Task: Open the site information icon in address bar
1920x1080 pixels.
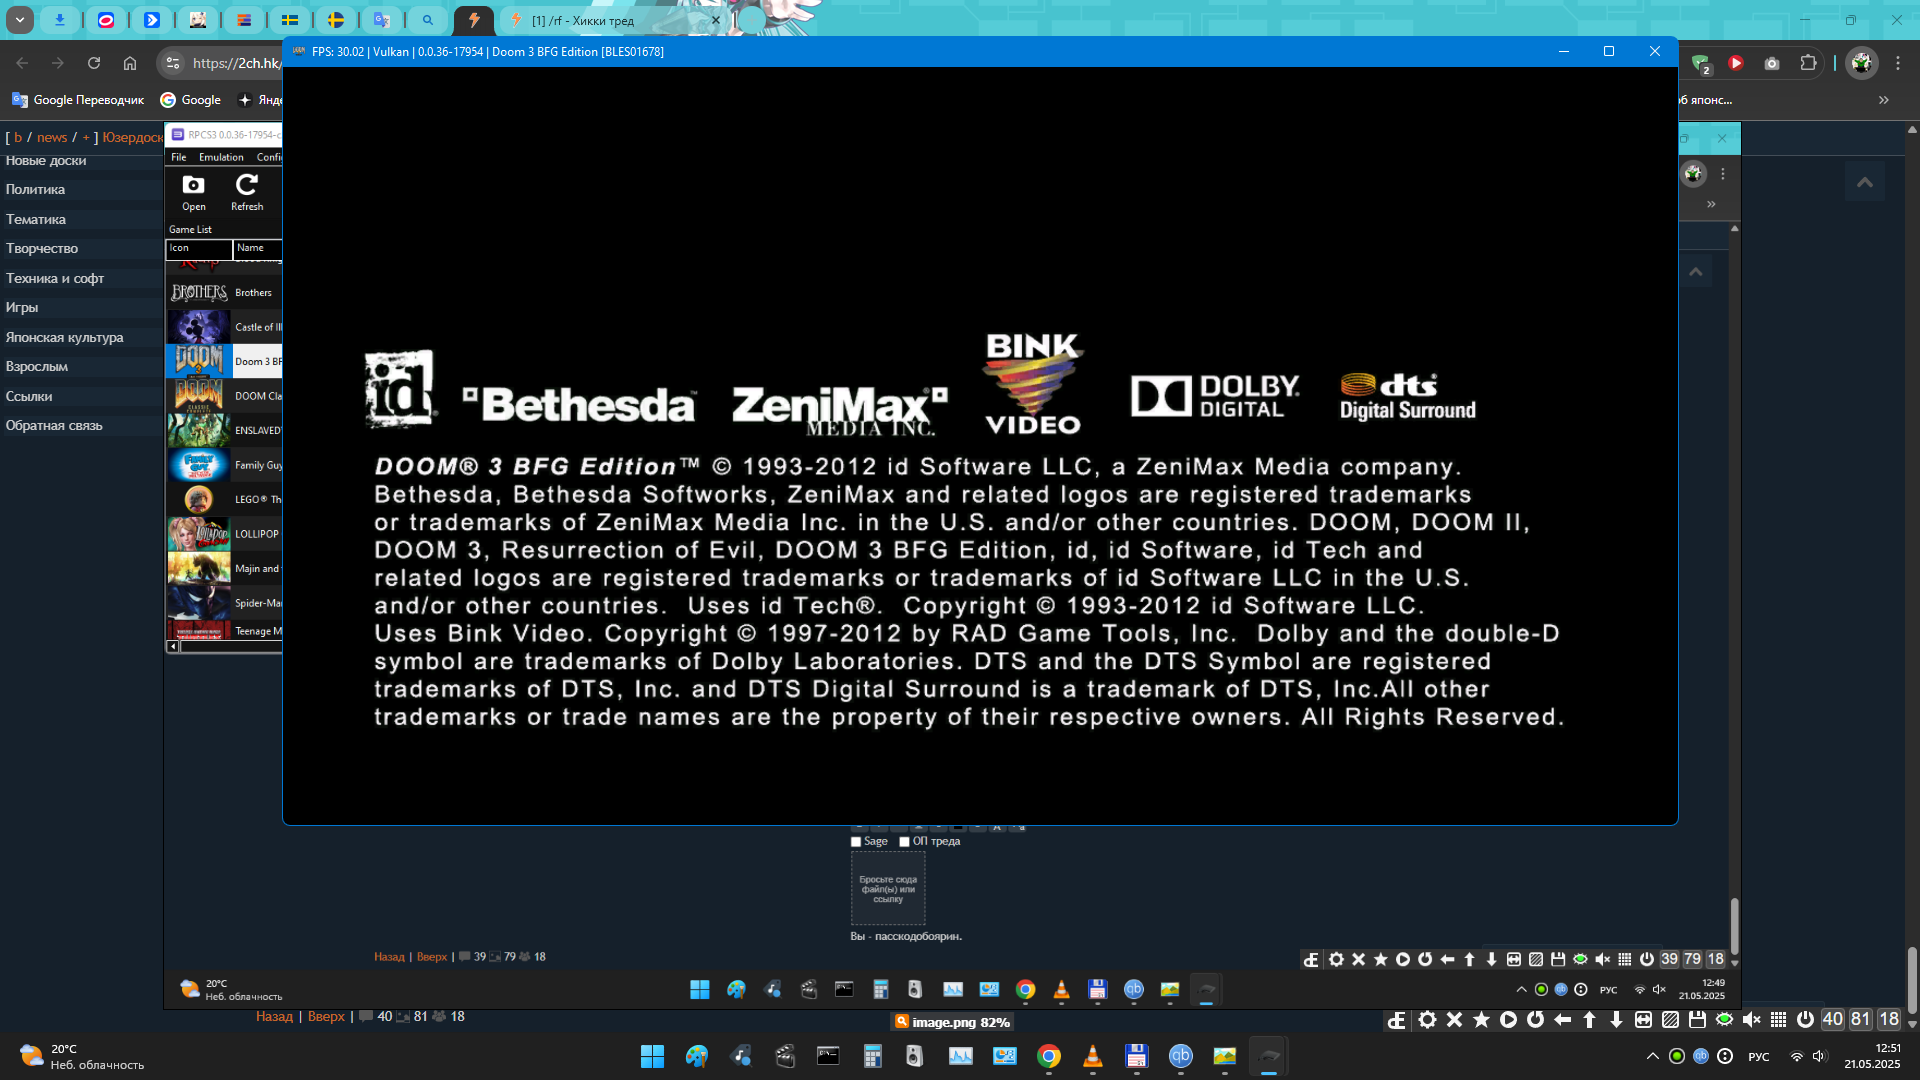Action: click(173, 63)
